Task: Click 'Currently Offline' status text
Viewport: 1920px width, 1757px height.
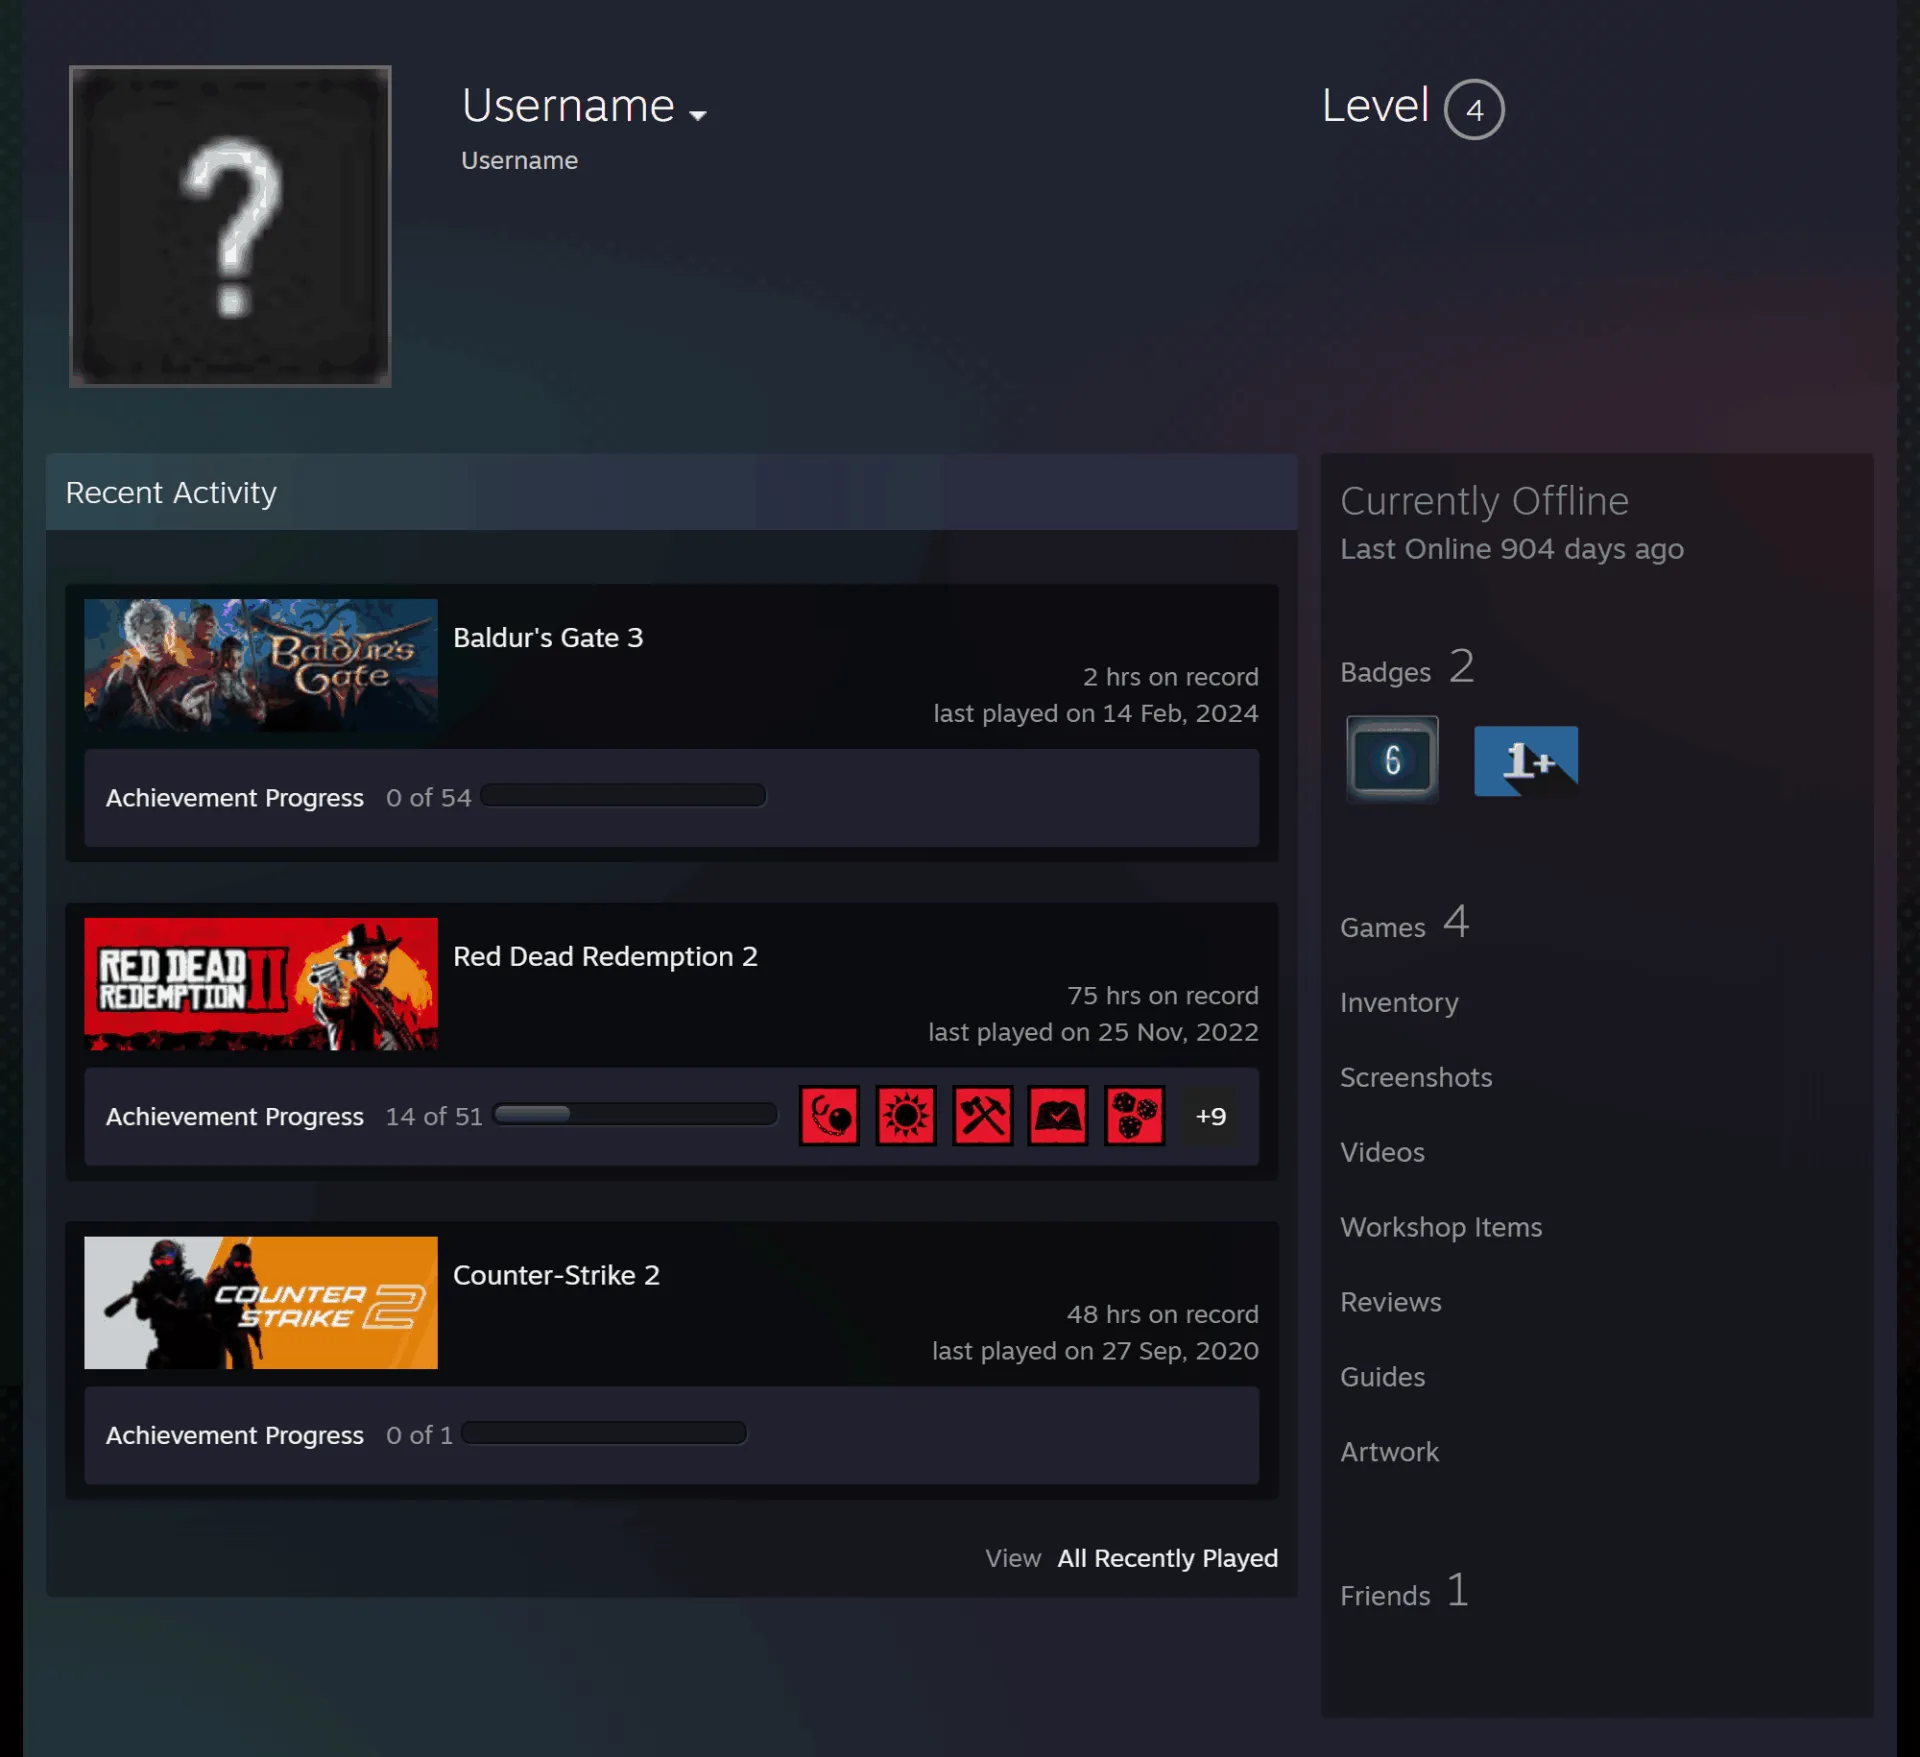Action: tap(1484, 501)
